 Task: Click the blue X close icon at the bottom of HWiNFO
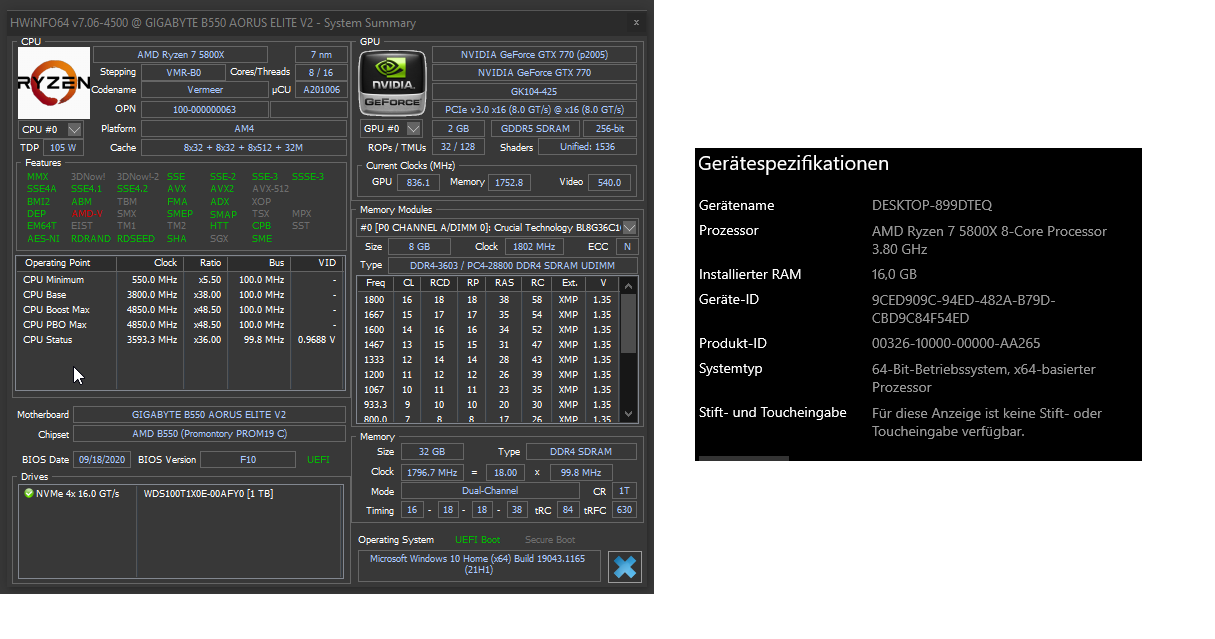pos(624,567)
